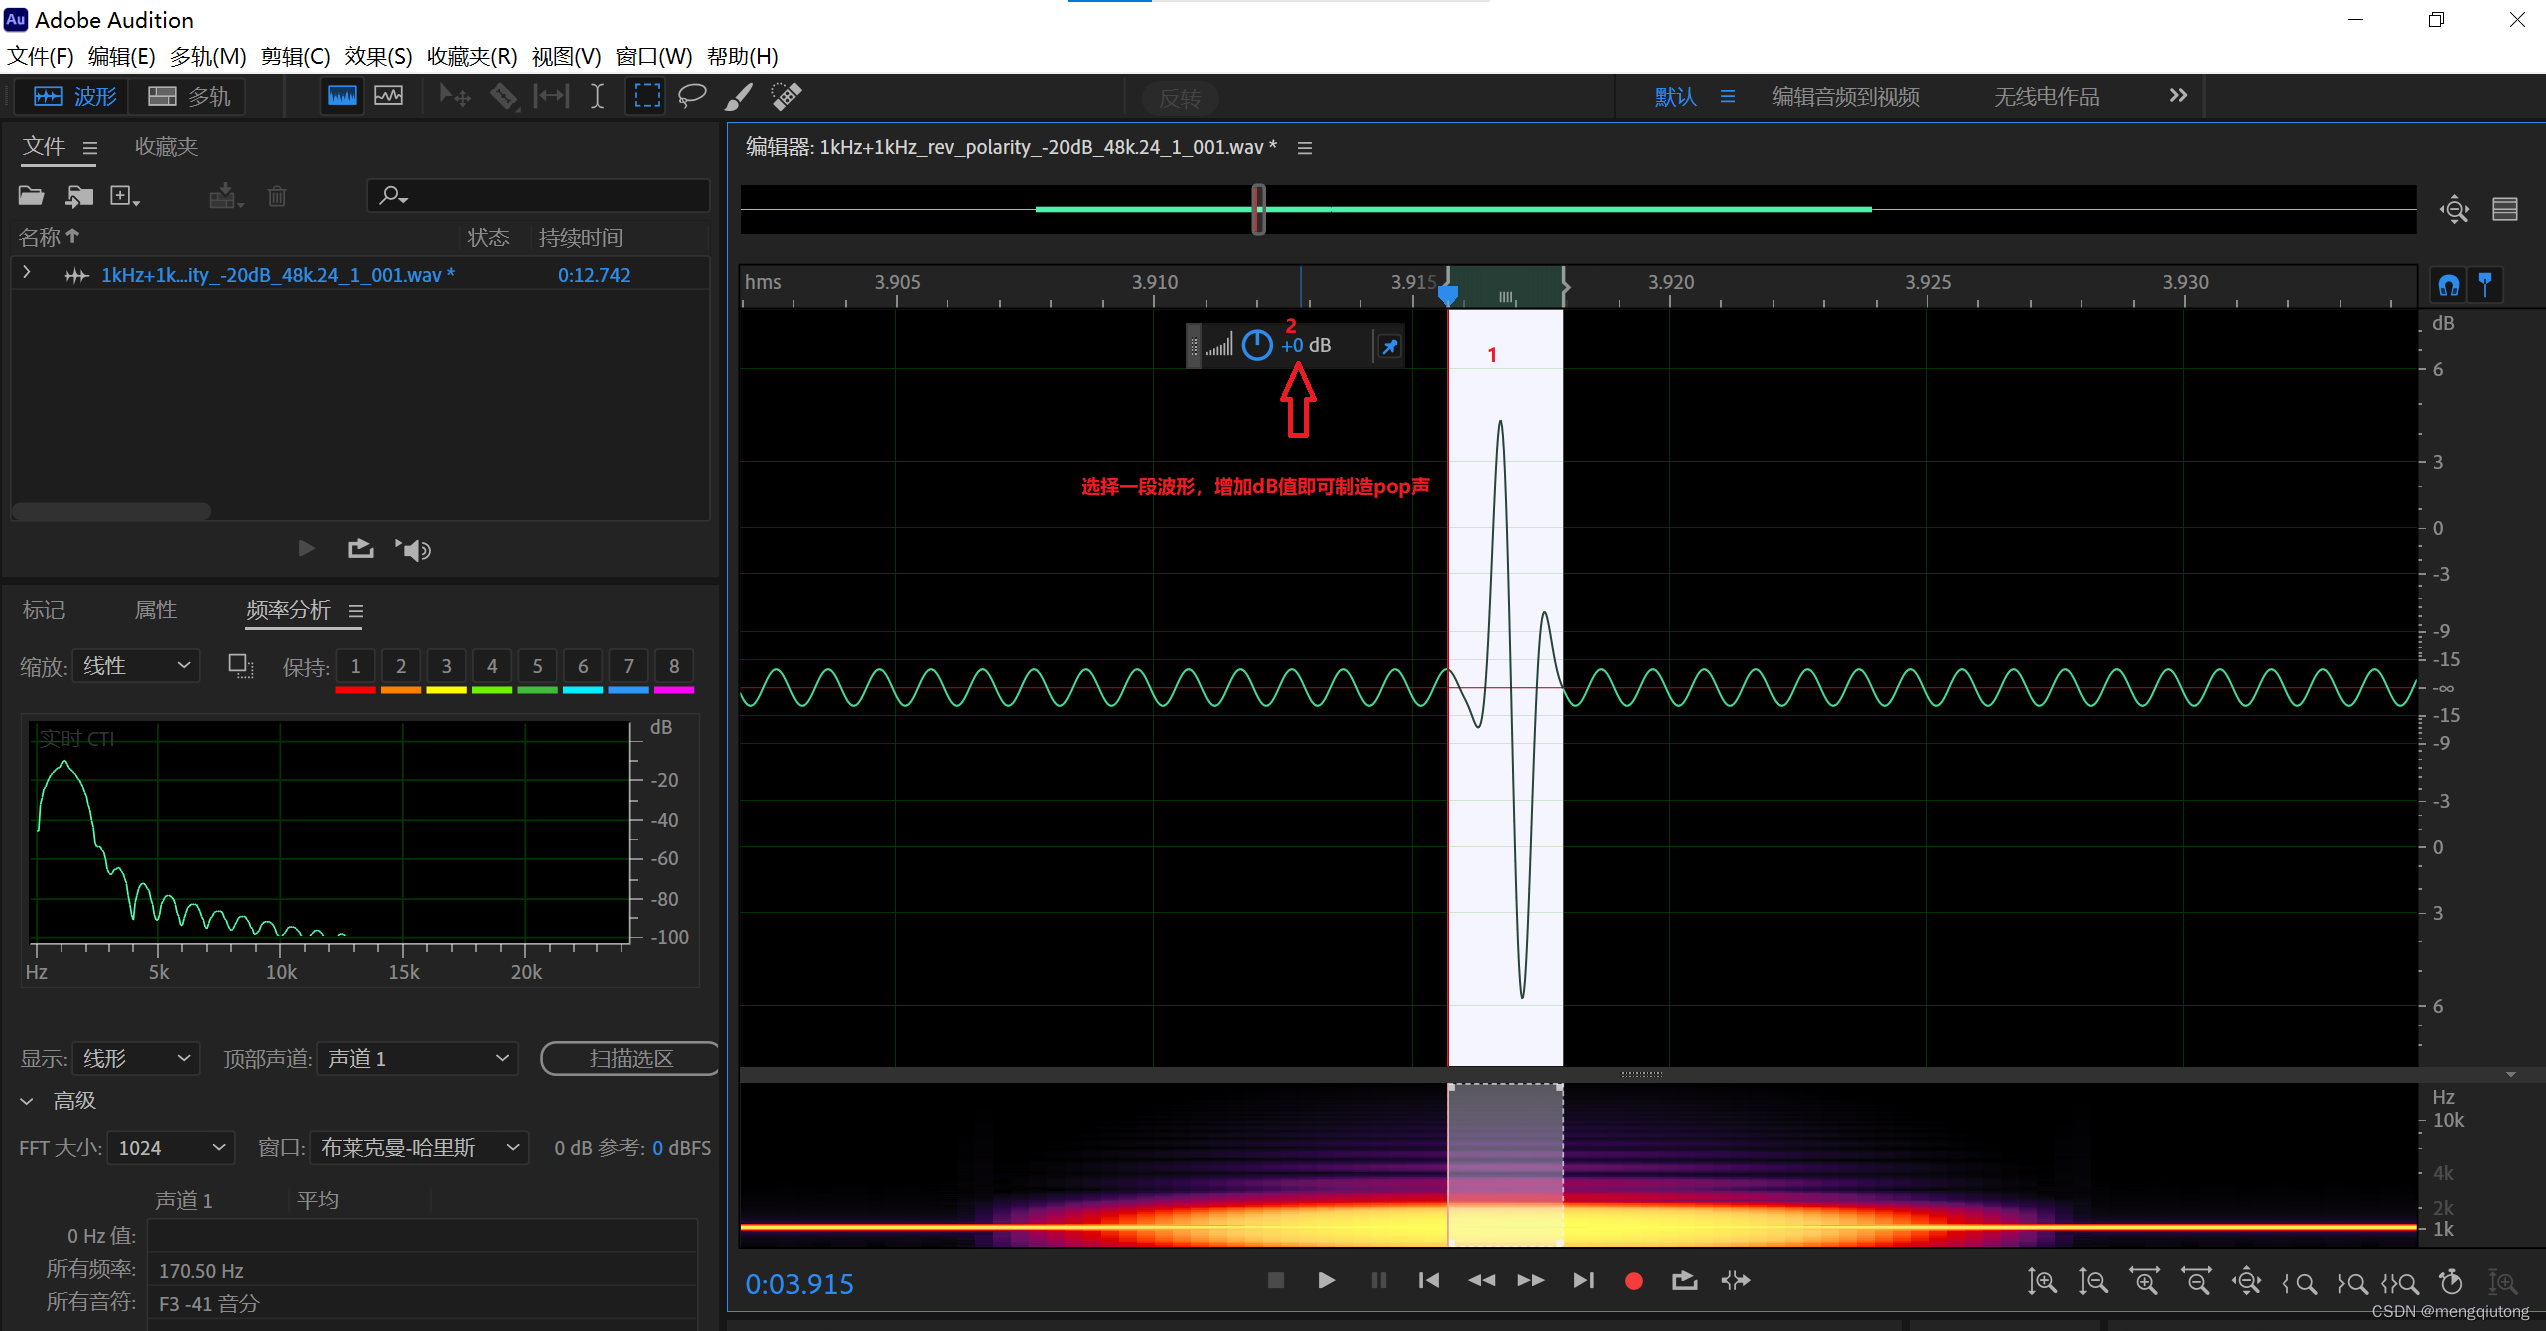
Task: Switch to the 标记 tab
Action: [44, 610]
